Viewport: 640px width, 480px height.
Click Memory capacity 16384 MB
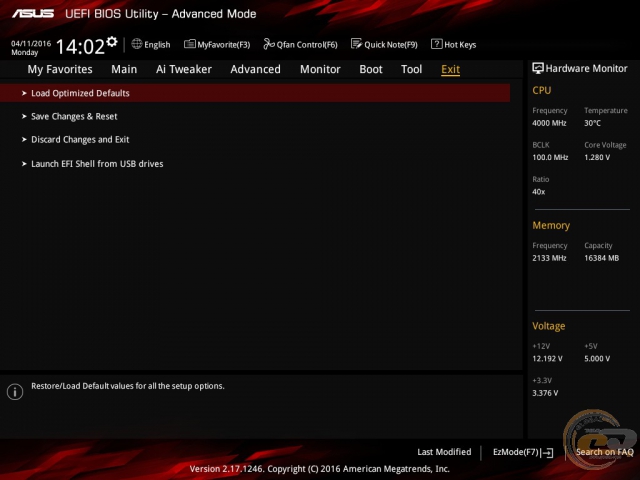tap(602, 258)
